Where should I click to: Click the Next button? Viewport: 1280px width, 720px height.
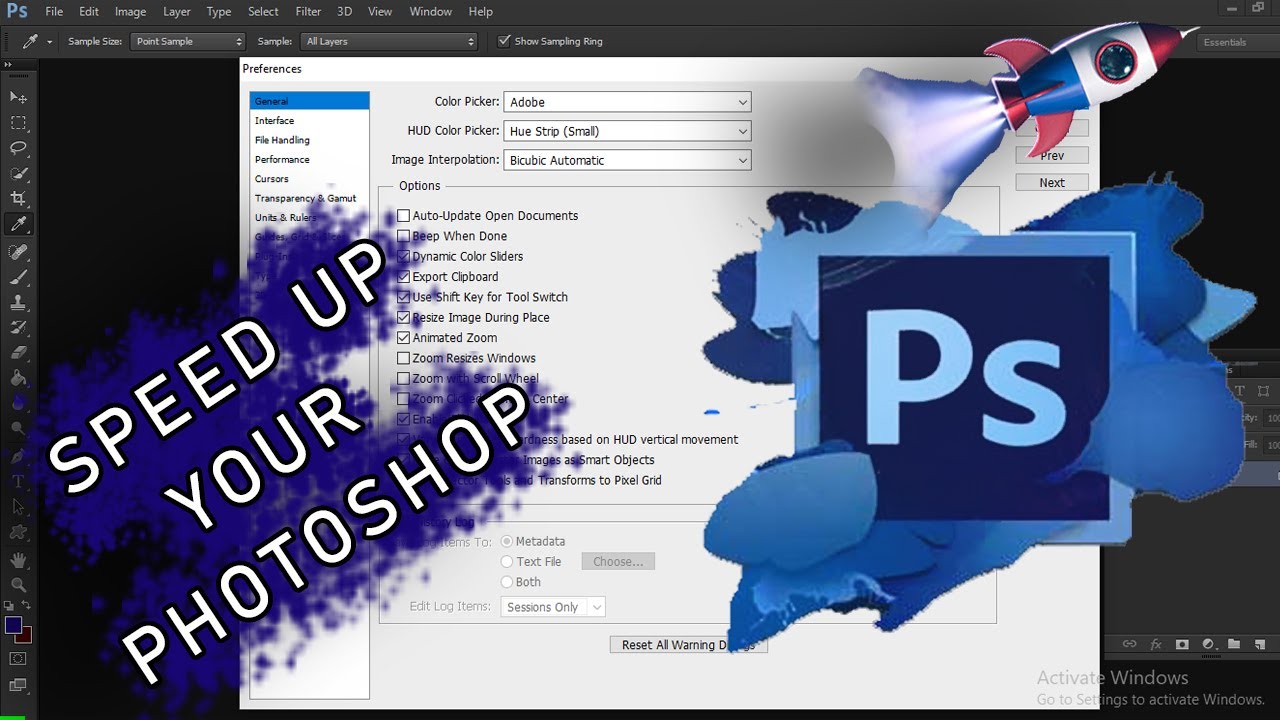pos(1052,183)
